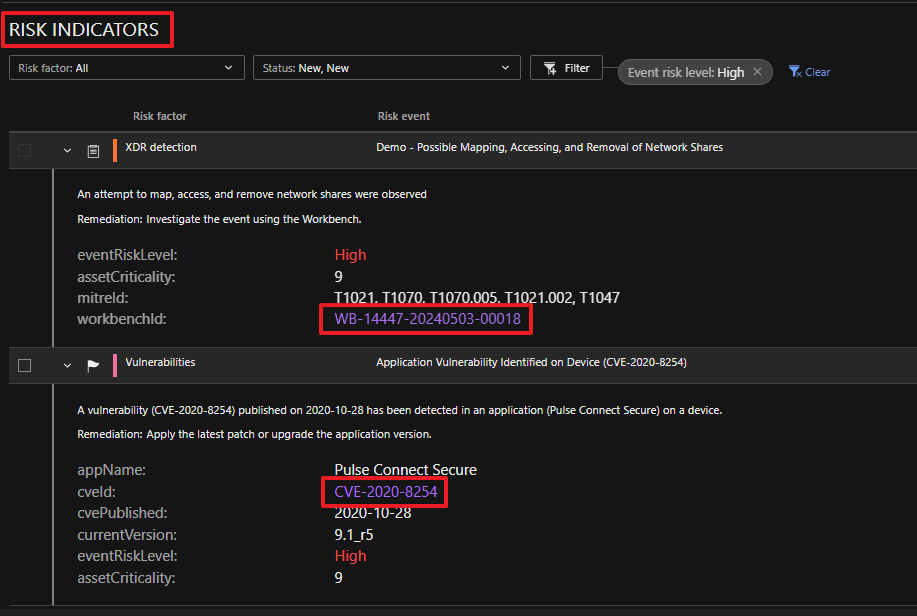The image size is (917, 616).
Task: Click the pink severity bar beside Vulnerabilities
Action: (x=115, y=365)
